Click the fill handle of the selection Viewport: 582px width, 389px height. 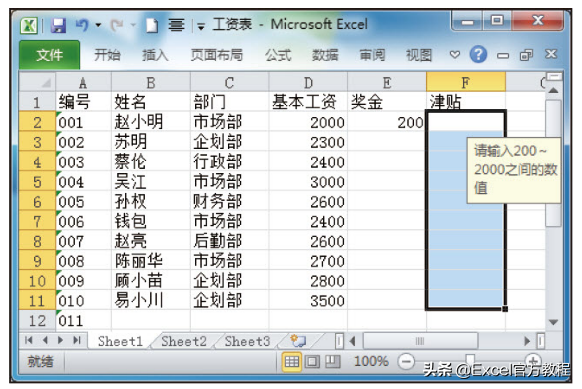coord(505,309)
